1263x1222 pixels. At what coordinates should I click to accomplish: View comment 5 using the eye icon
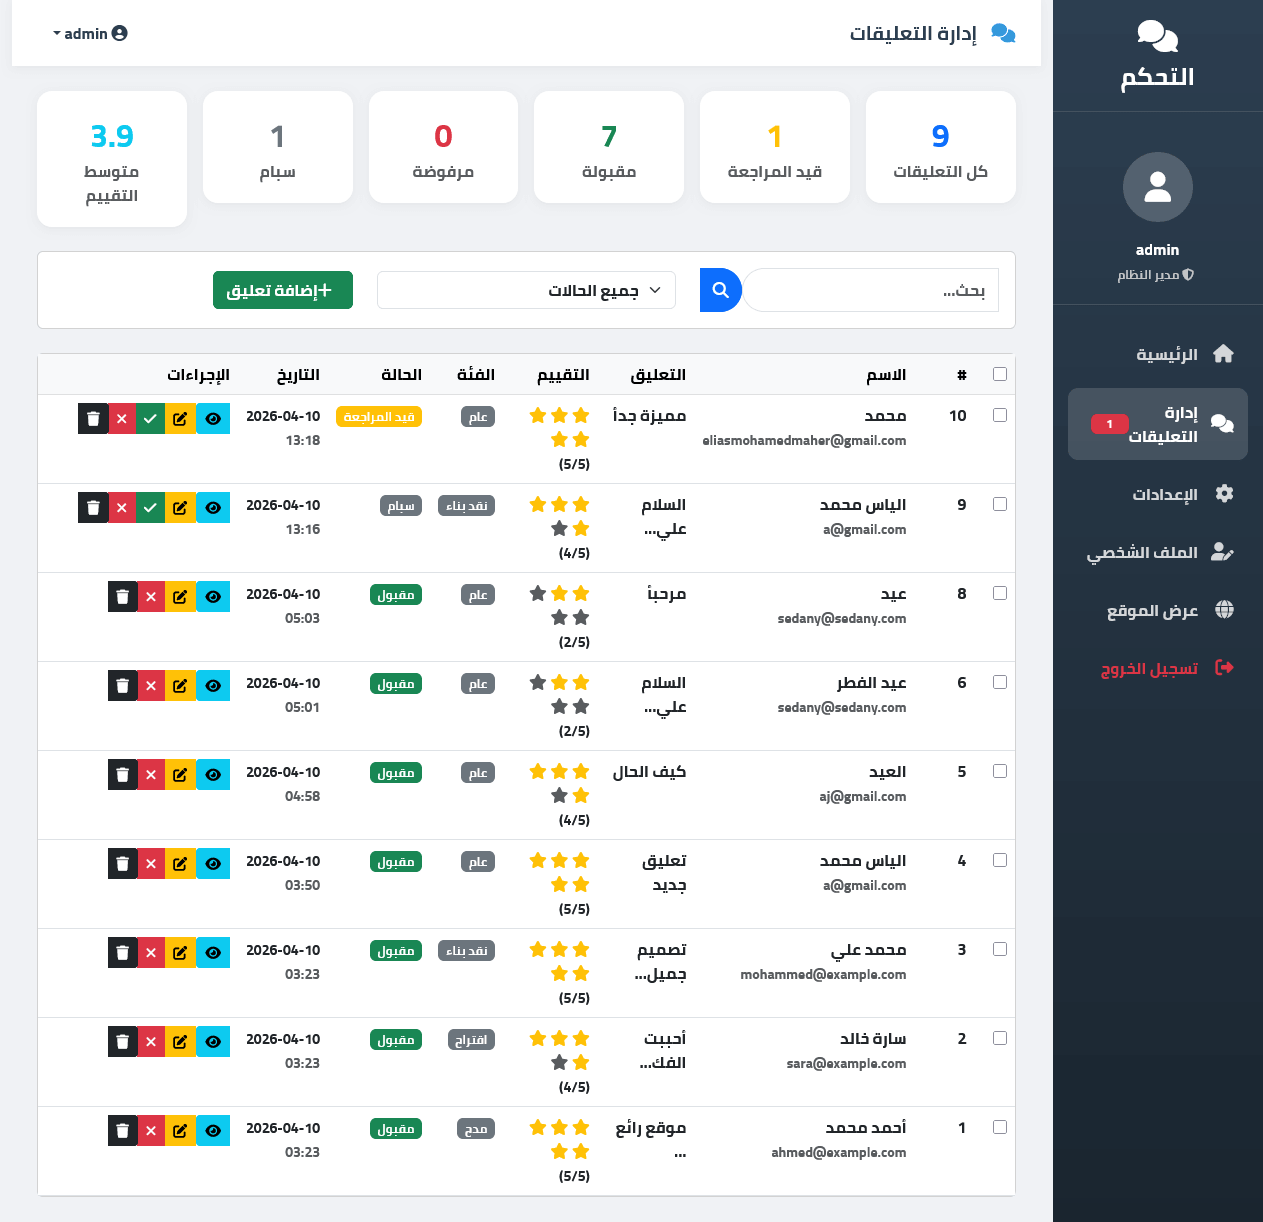click(213, 775)
